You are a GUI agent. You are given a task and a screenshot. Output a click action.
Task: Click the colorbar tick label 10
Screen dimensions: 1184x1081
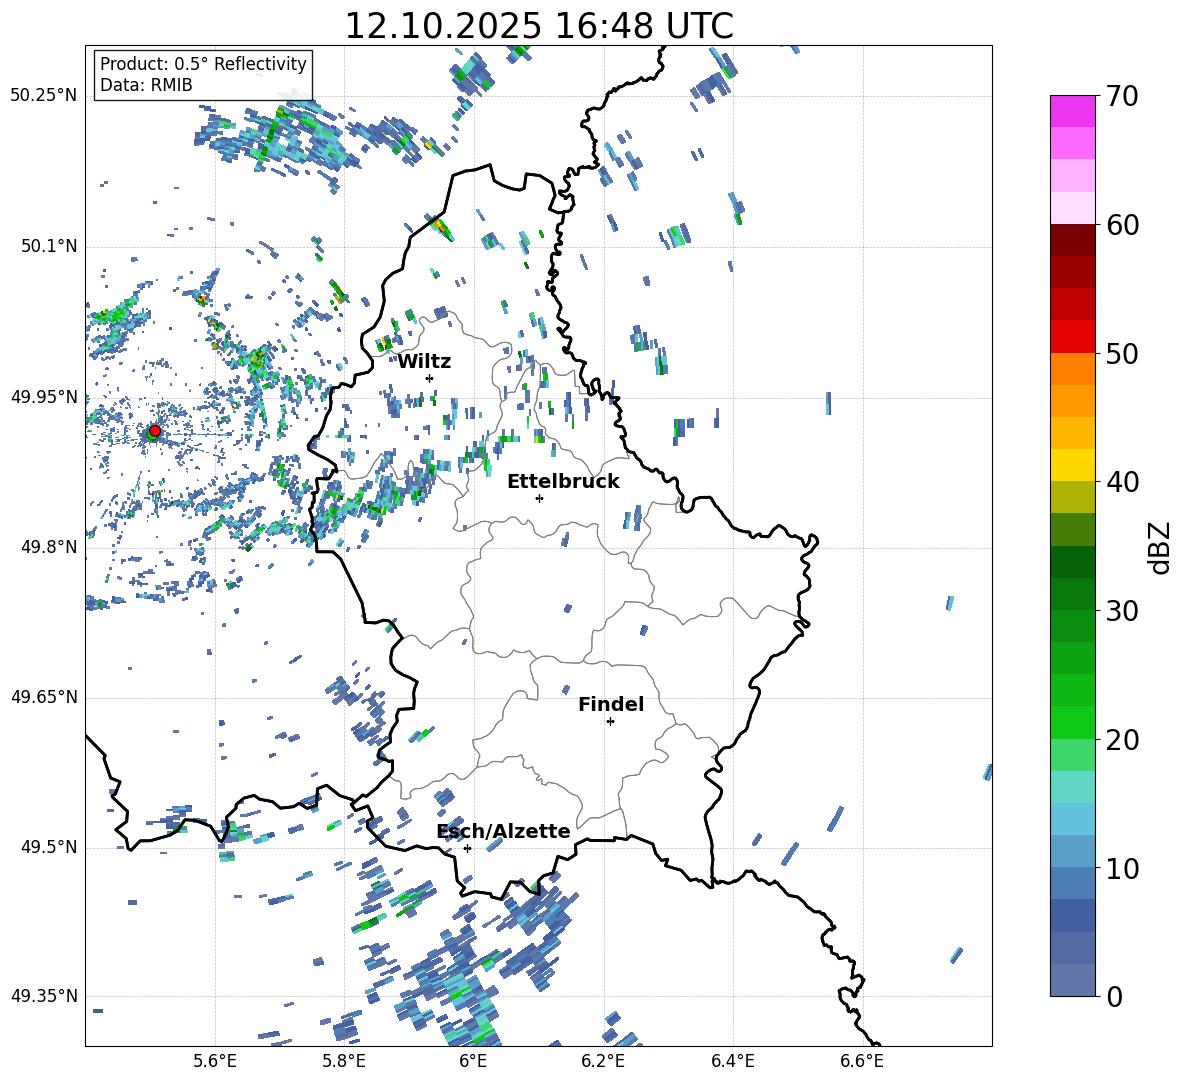tap(1122, 868)
